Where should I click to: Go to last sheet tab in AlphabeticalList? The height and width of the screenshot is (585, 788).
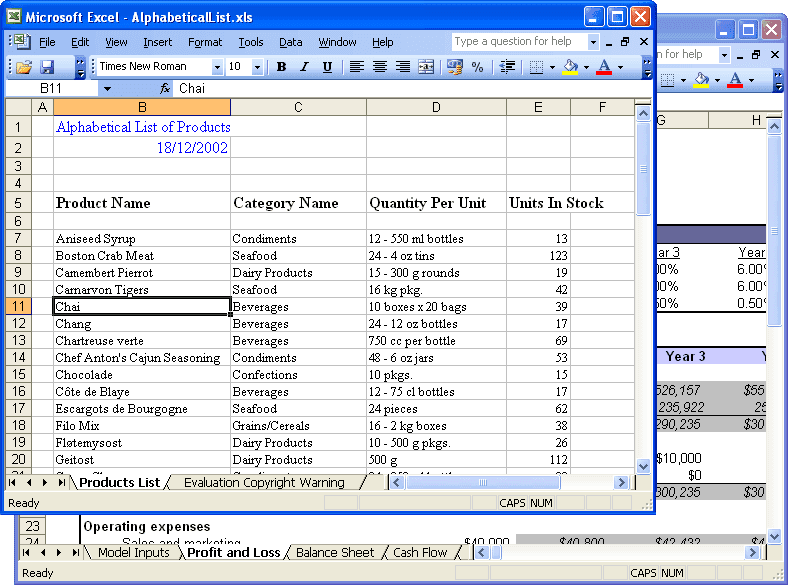[61, 482]
